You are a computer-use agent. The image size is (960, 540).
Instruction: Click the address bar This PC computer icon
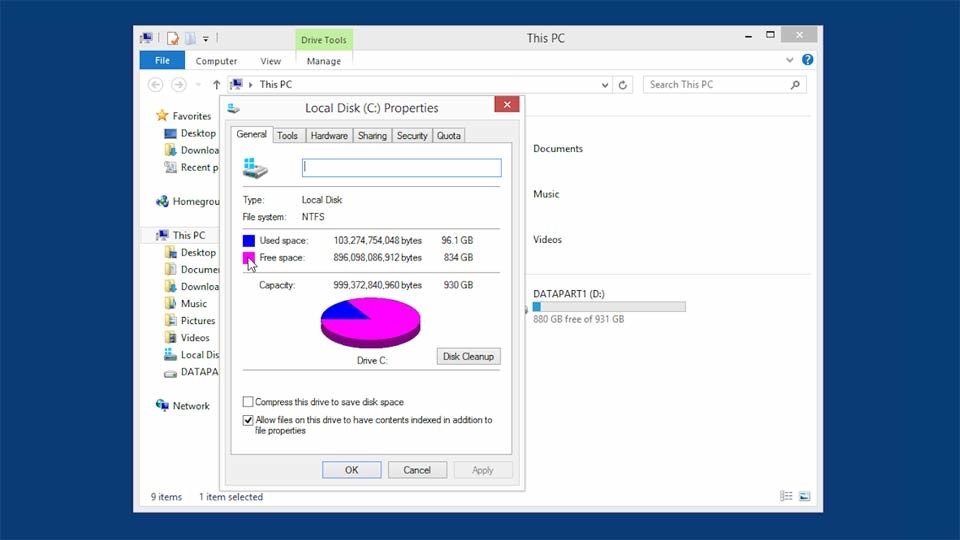236,84
